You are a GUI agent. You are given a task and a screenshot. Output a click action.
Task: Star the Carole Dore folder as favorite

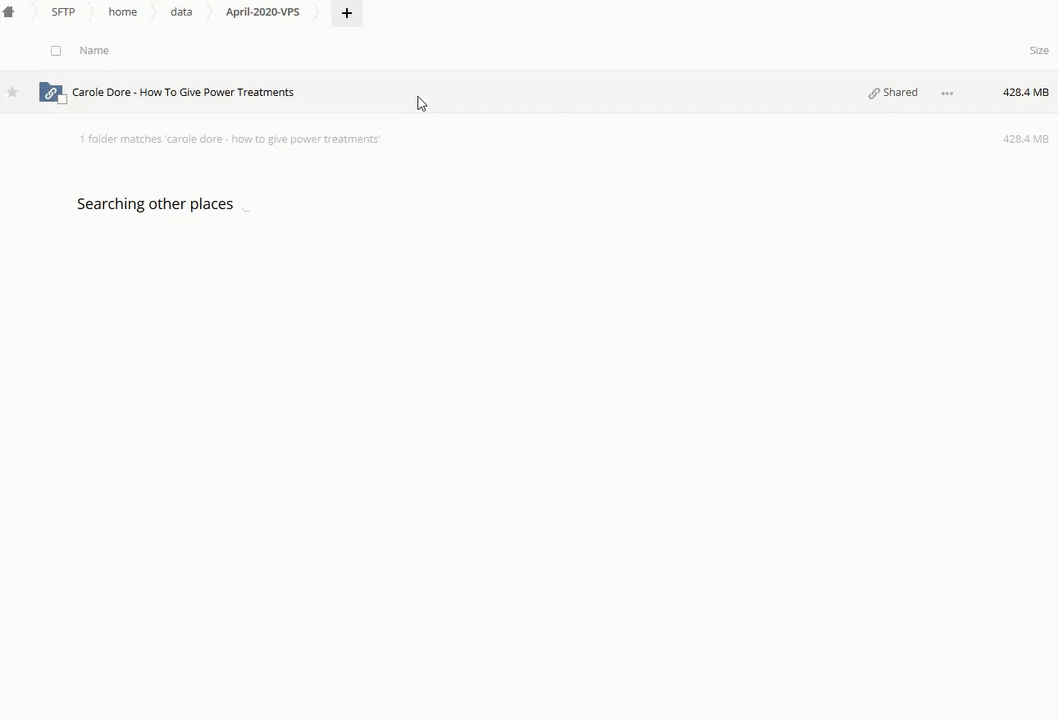click(x=12, y=92)
